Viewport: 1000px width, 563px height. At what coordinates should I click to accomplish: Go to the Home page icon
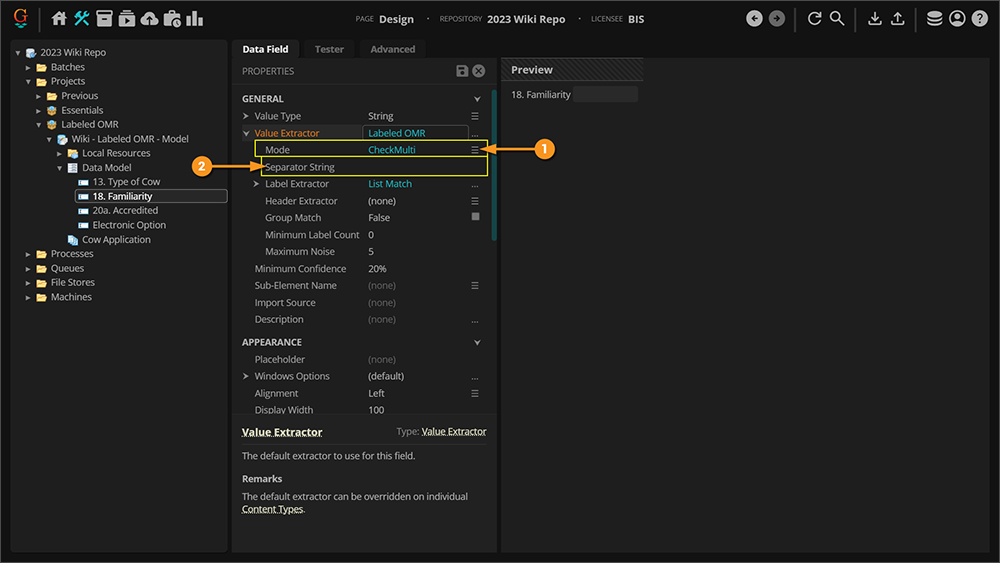(59, 19)
